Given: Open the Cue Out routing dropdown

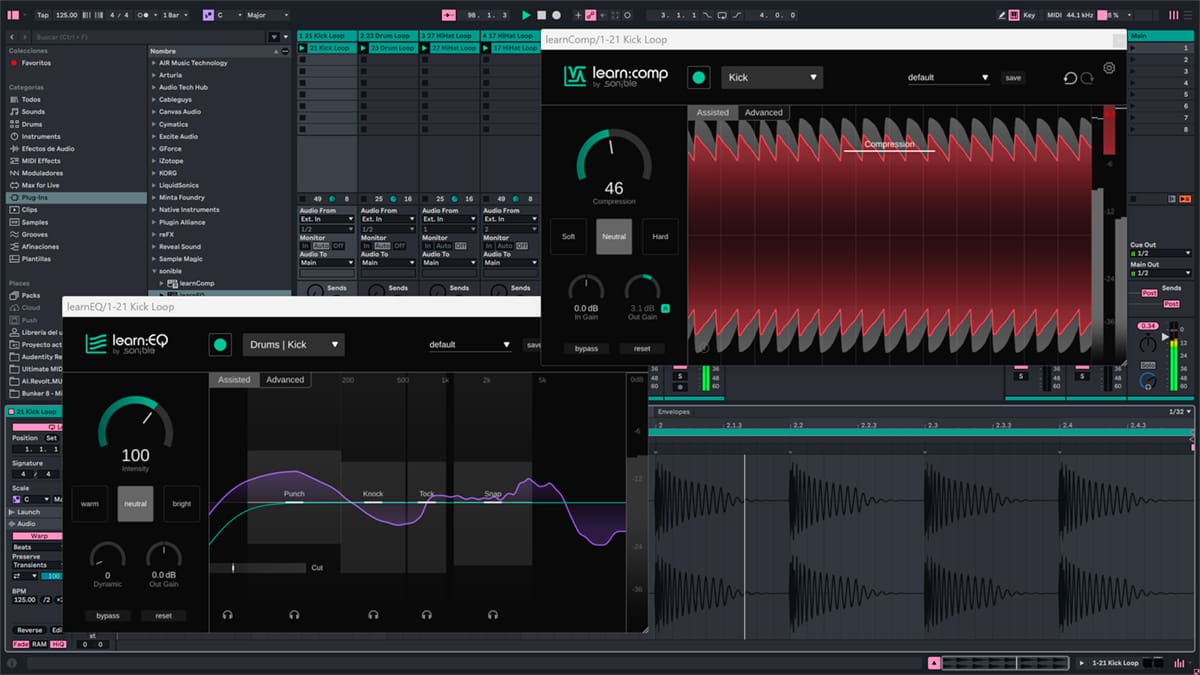Looking at the screenshot, I should pos(1160,253).
